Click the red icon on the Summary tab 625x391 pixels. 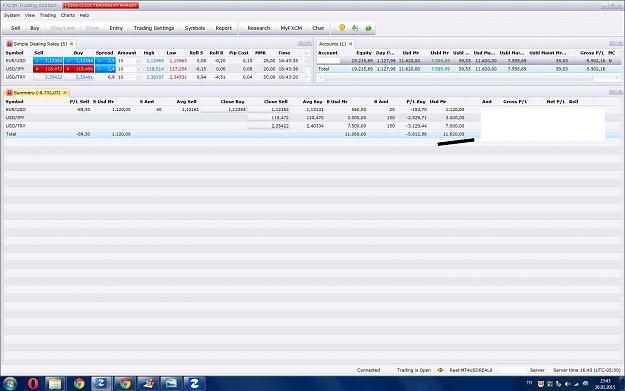(x=10, y=92)
